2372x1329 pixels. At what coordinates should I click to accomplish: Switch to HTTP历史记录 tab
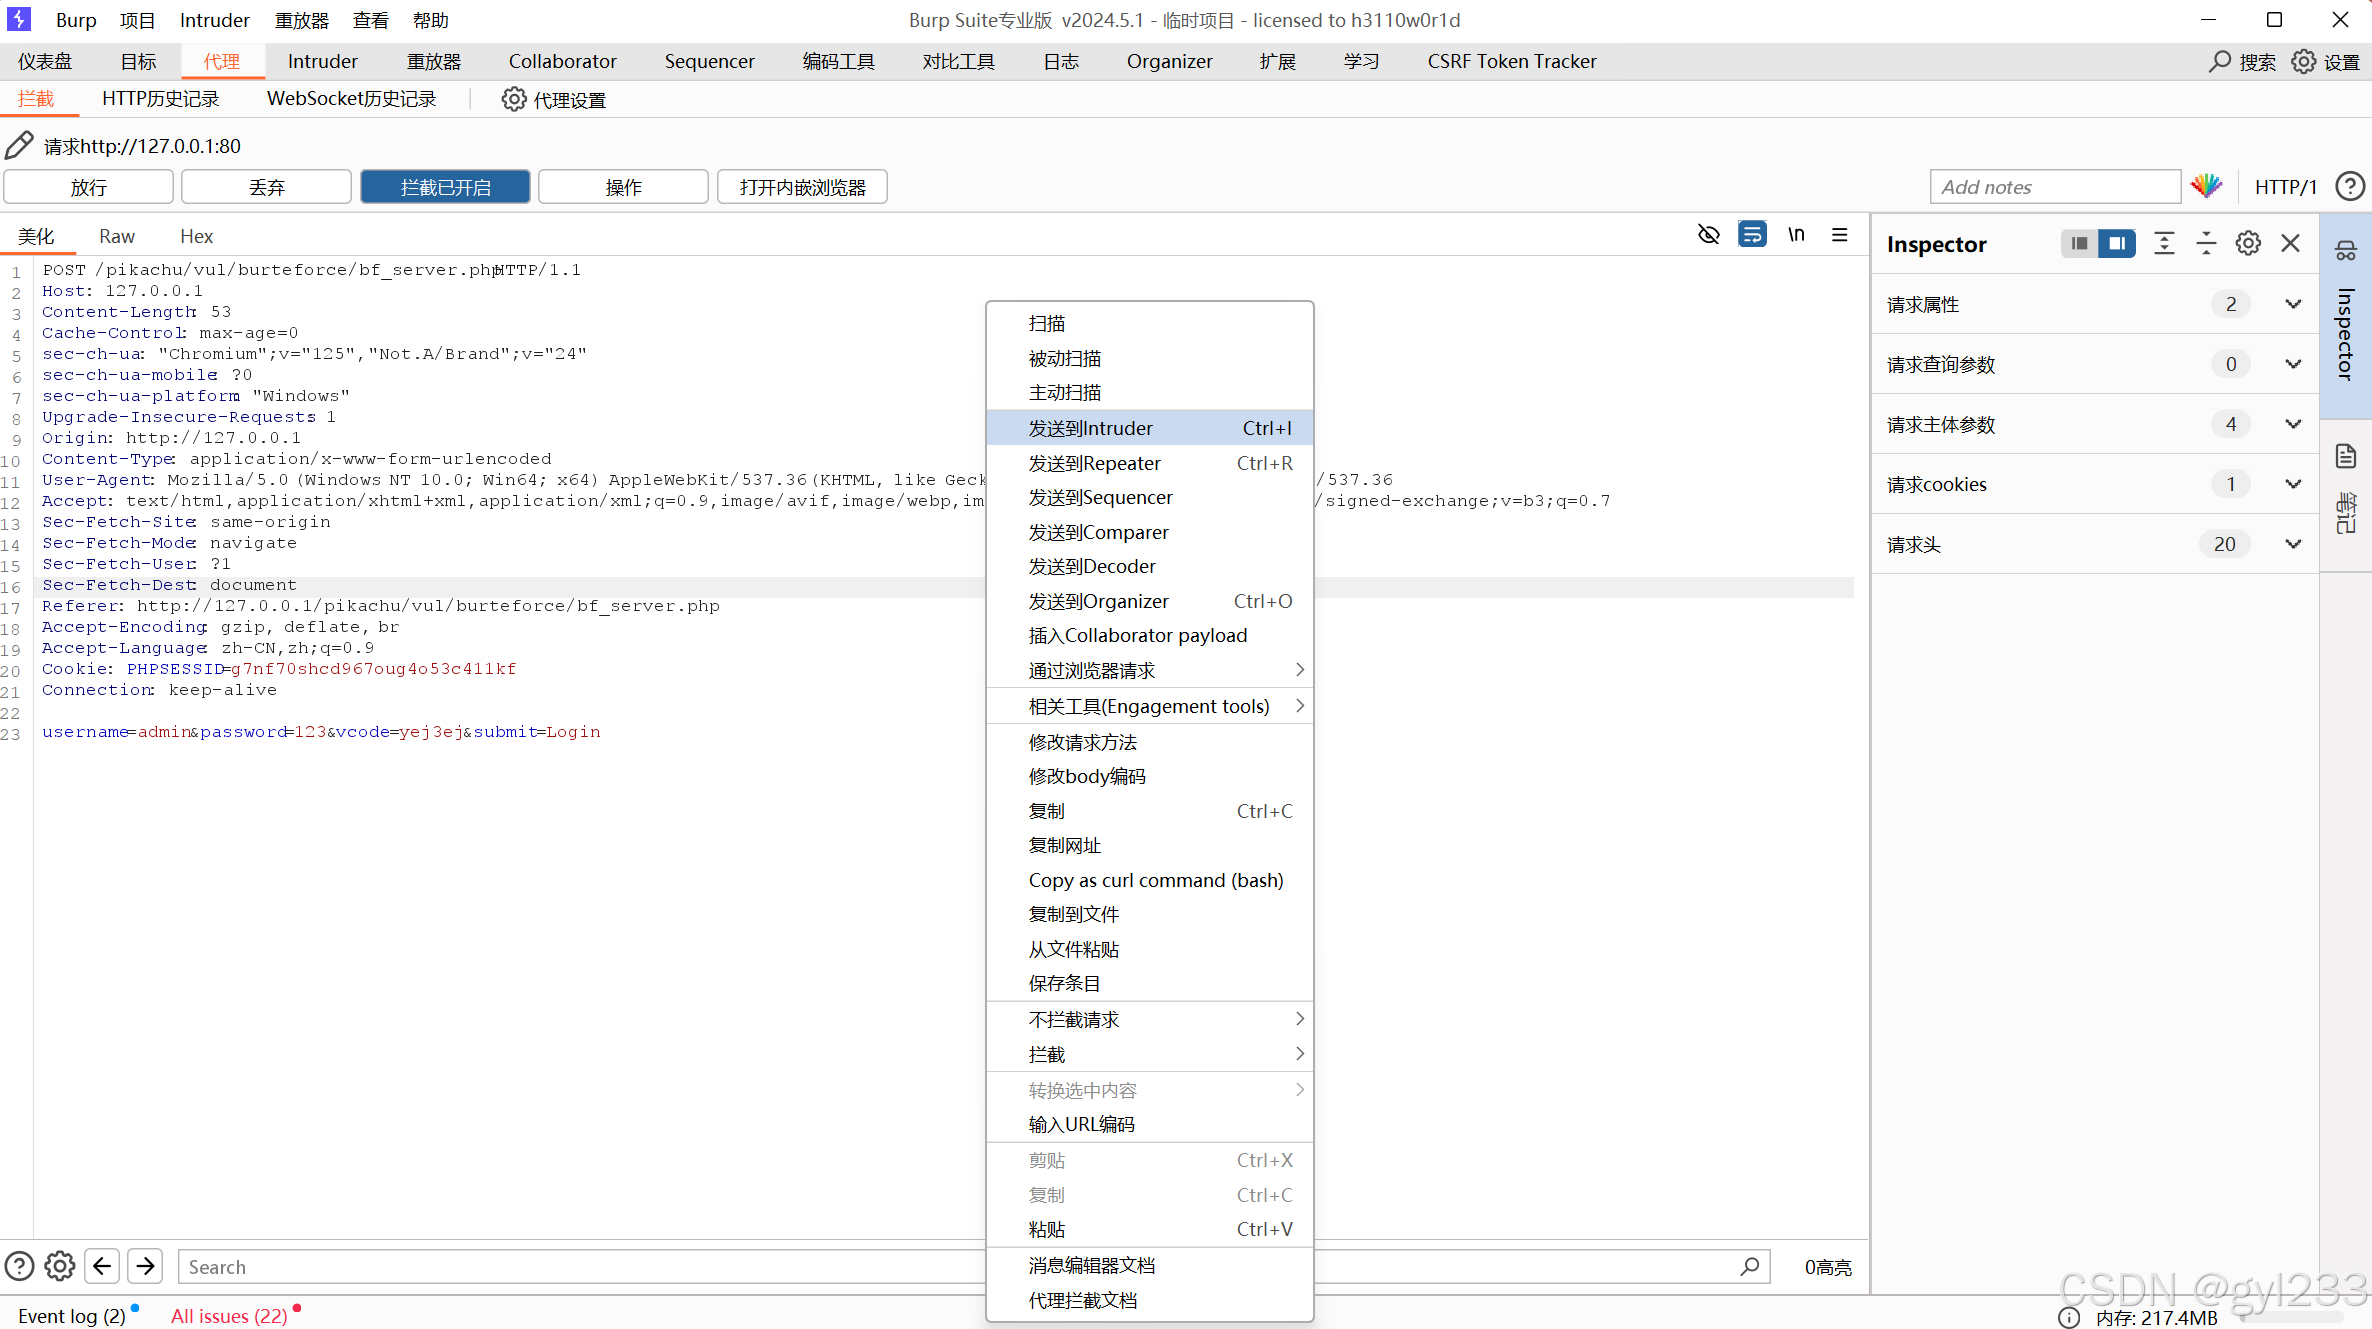(161, 99)
